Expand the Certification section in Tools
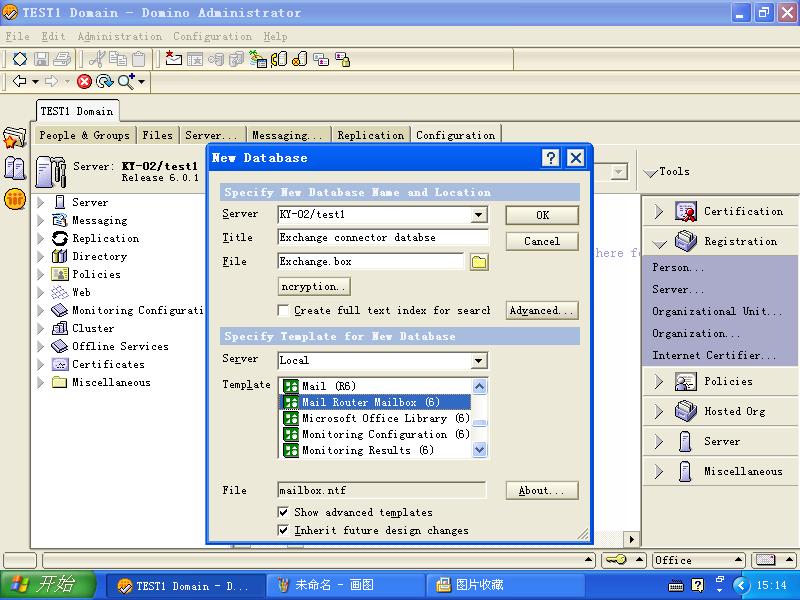 pos(659,211)
